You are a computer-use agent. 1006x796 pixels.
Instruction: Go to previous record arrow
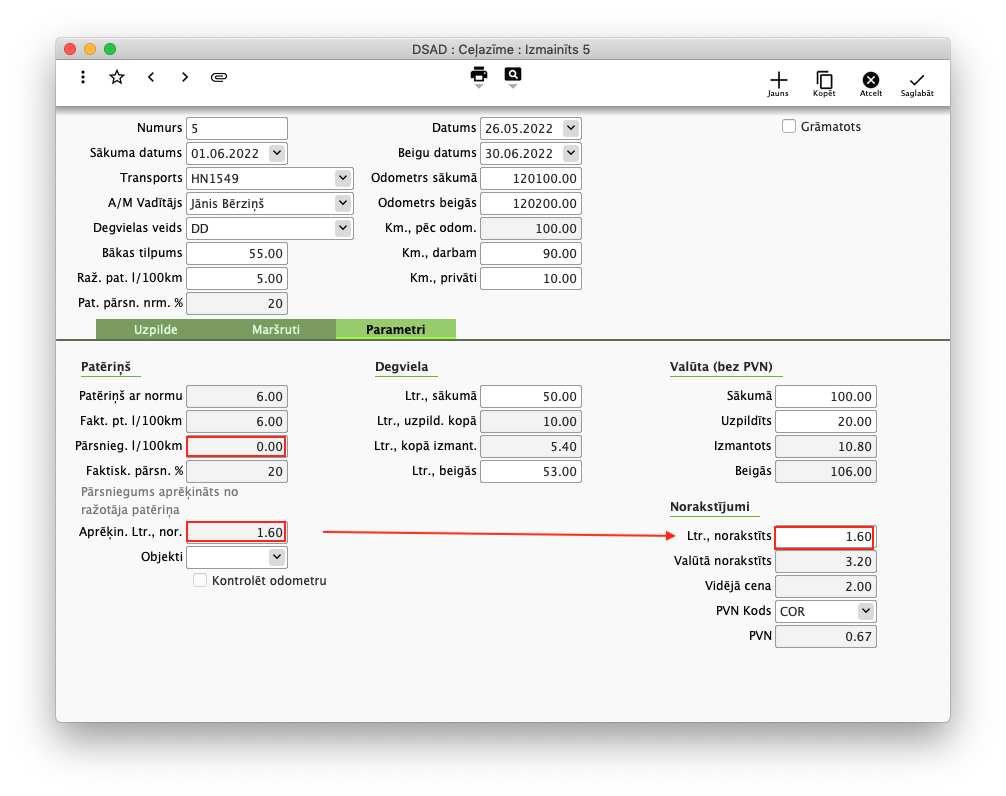(x=151, y=77)
